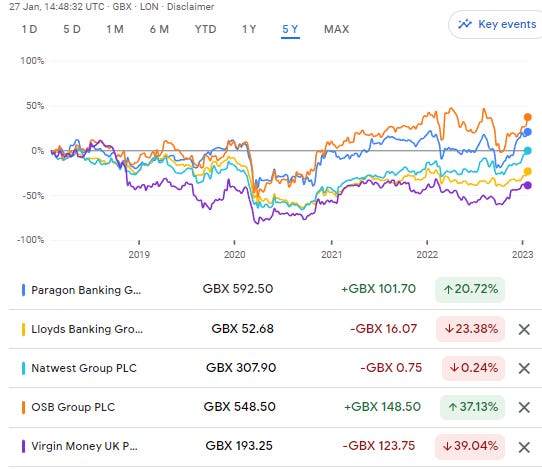Remove Natwest Group PLC from comparison
Image resolution: width=542 pixels, height=469 pixels.
tap(524, 368)
